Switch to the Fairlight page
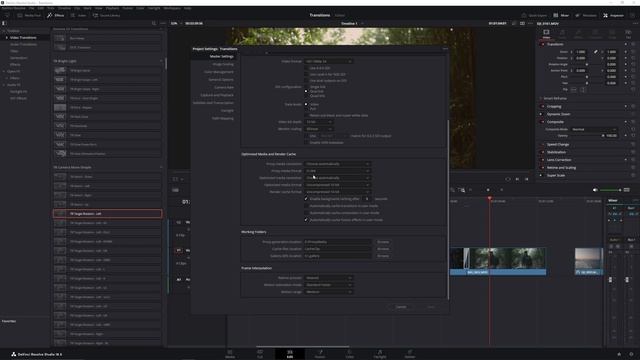This screenshot has width=640, height=360. point(380,353)
